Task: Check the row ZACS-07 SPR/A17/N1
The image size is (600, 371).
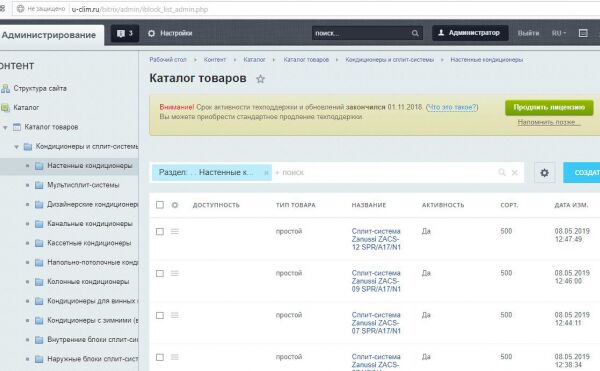Action: click(160, 316)
